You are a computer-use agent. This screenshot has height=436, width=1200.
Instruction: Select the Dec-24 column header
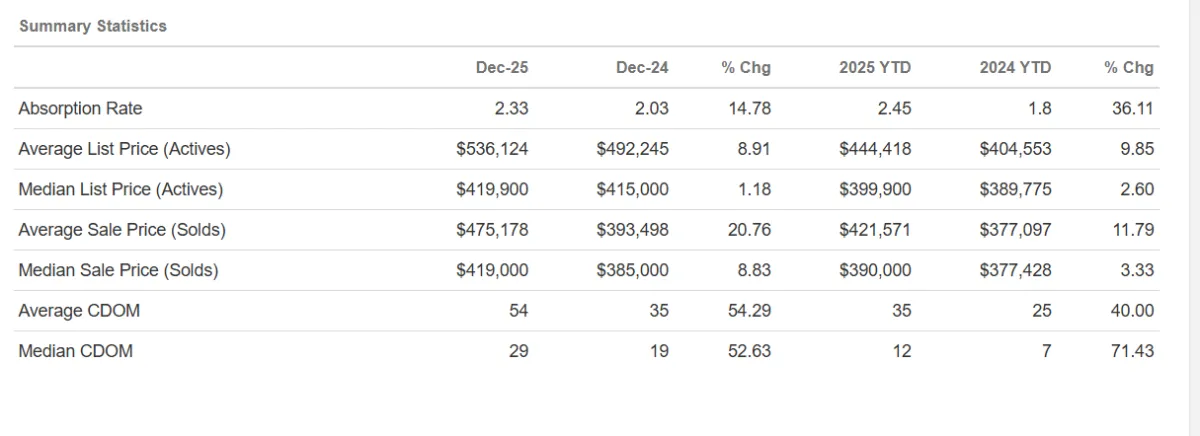click(642, 68)
